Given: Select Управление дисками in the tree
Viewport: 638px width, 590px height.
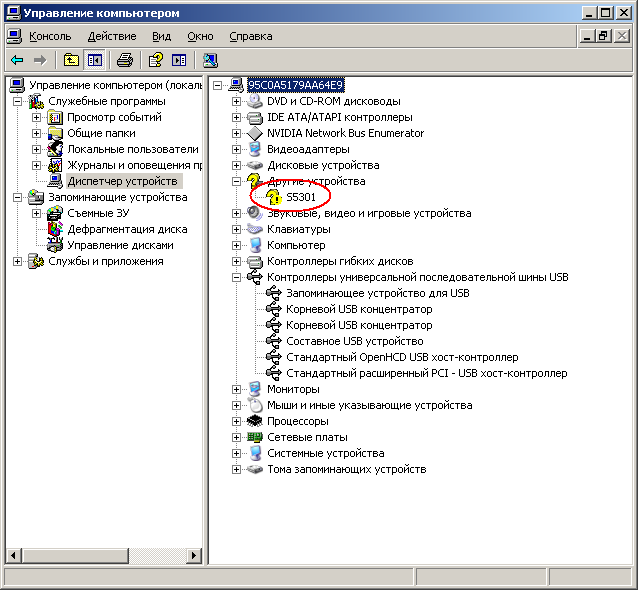Looking at the screenshot, I should pos(120,245).
